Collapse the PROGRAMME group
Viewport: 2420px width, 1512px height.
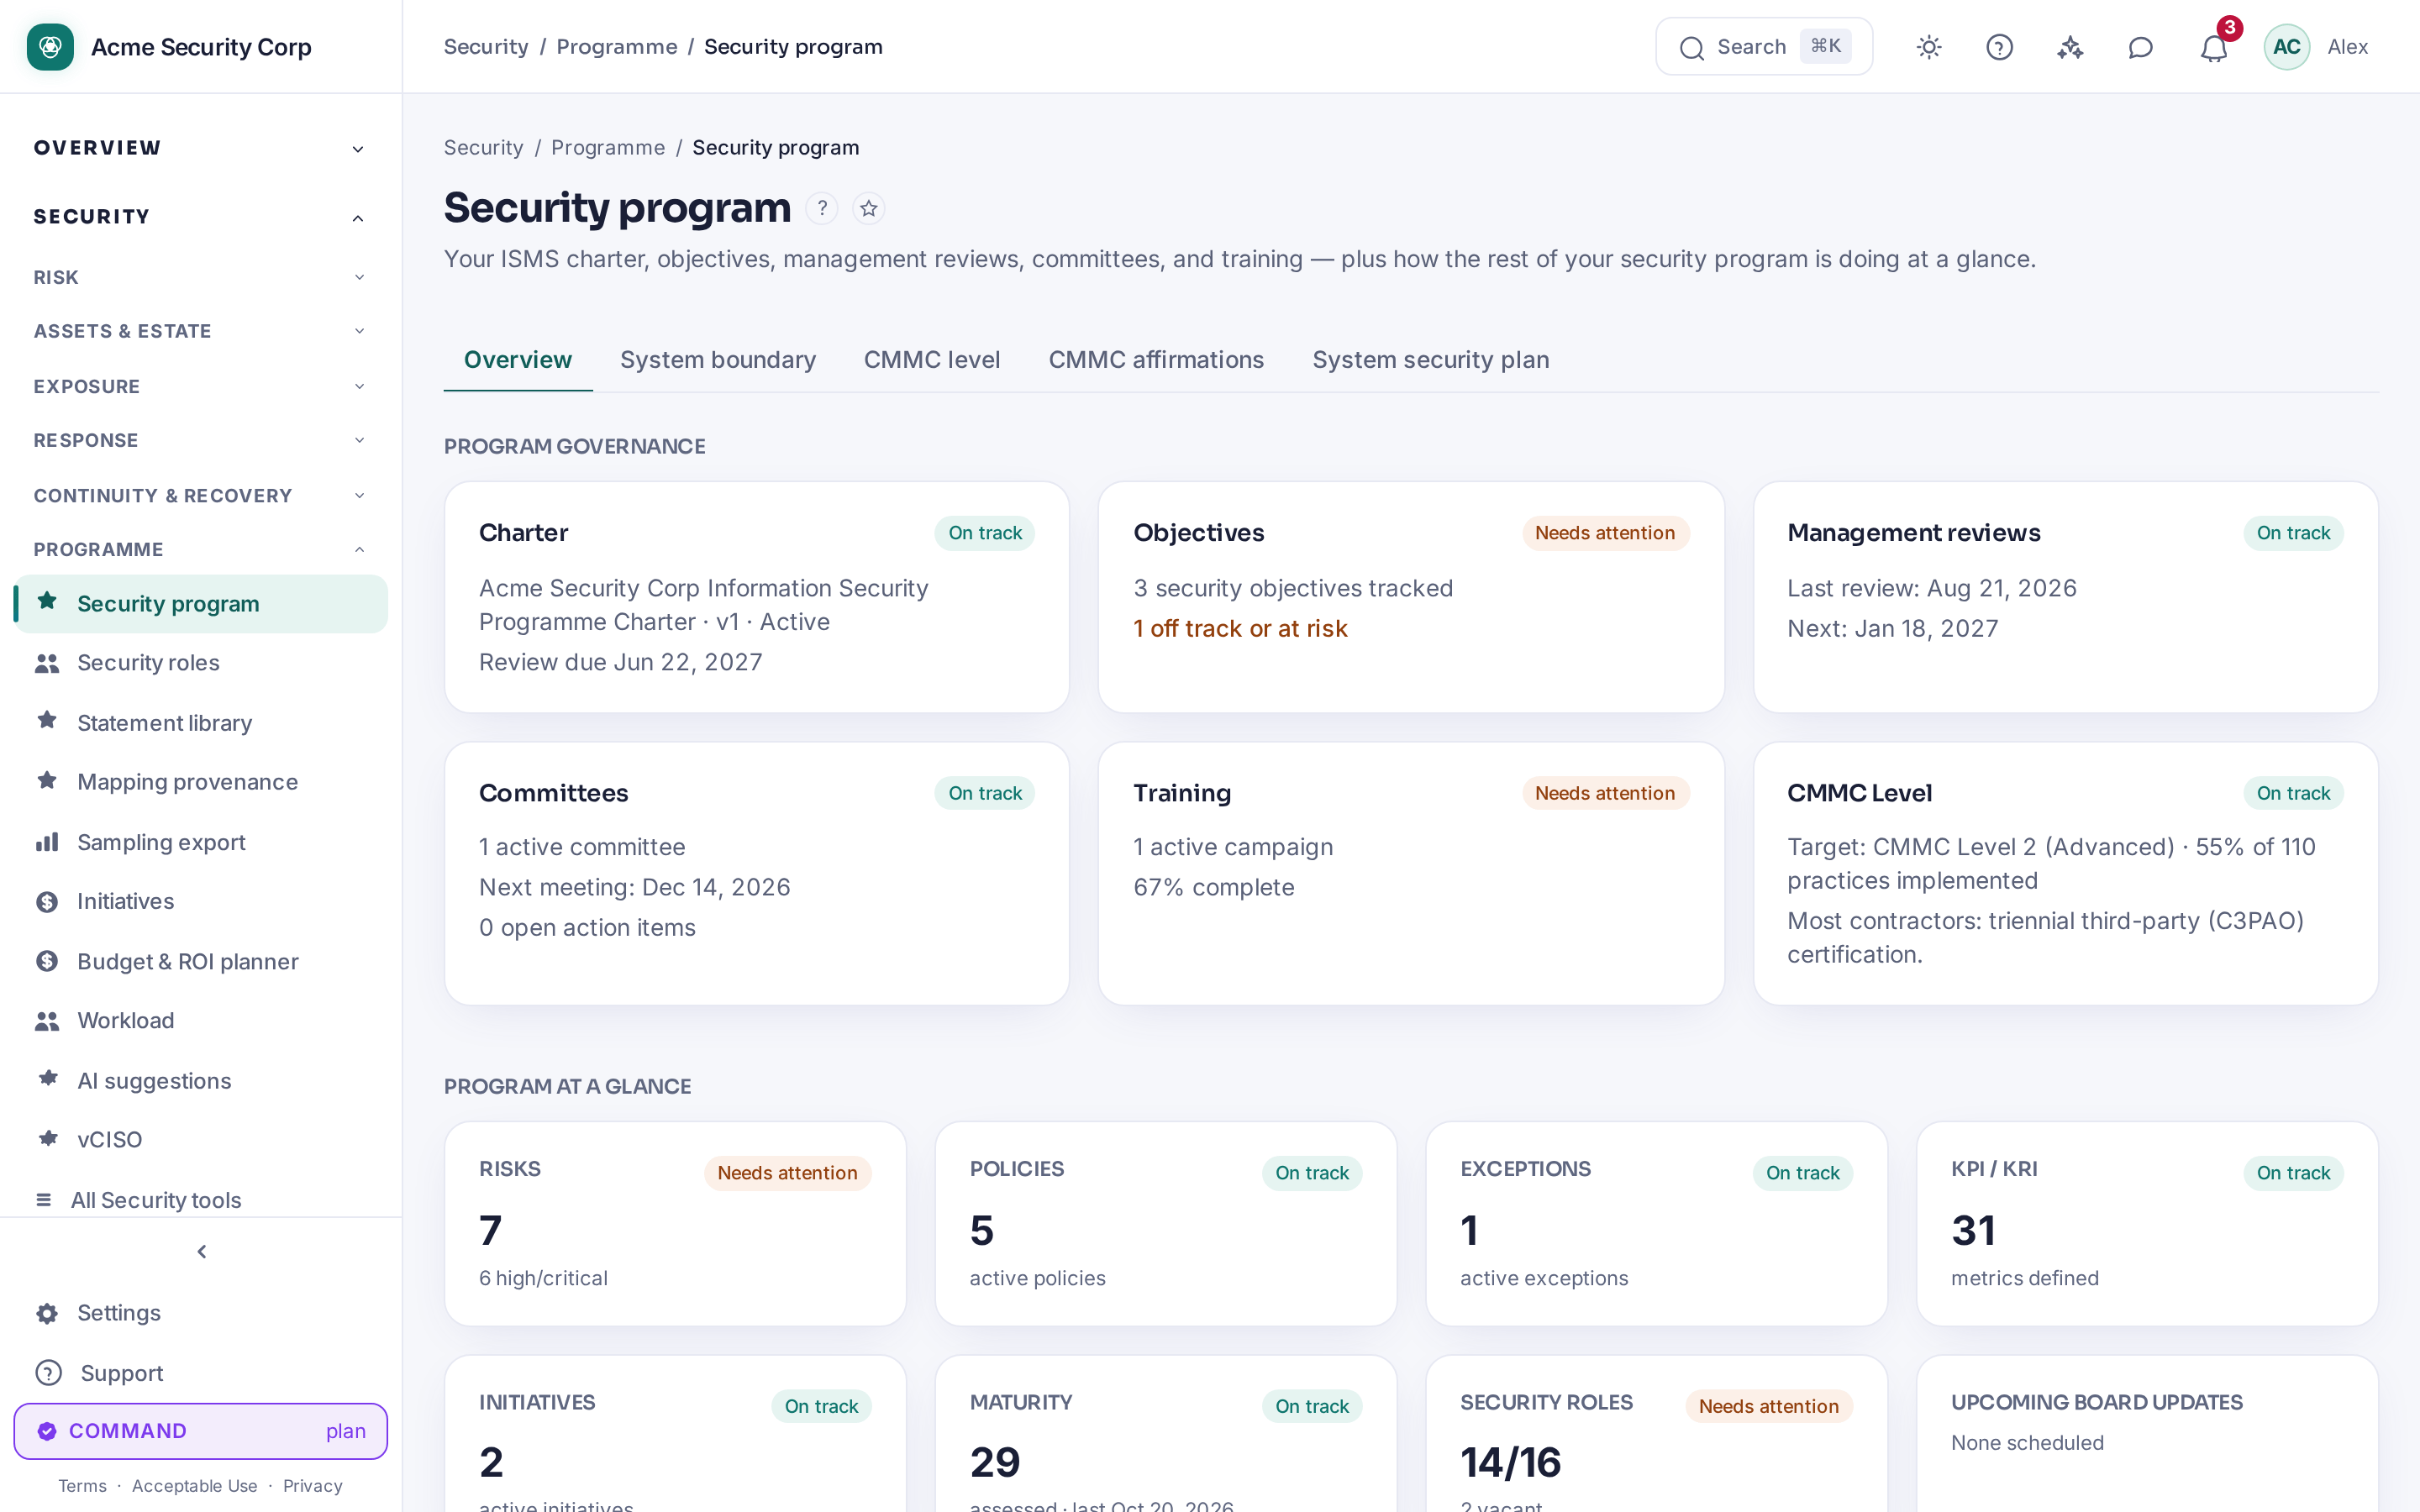tap(201, 549)
